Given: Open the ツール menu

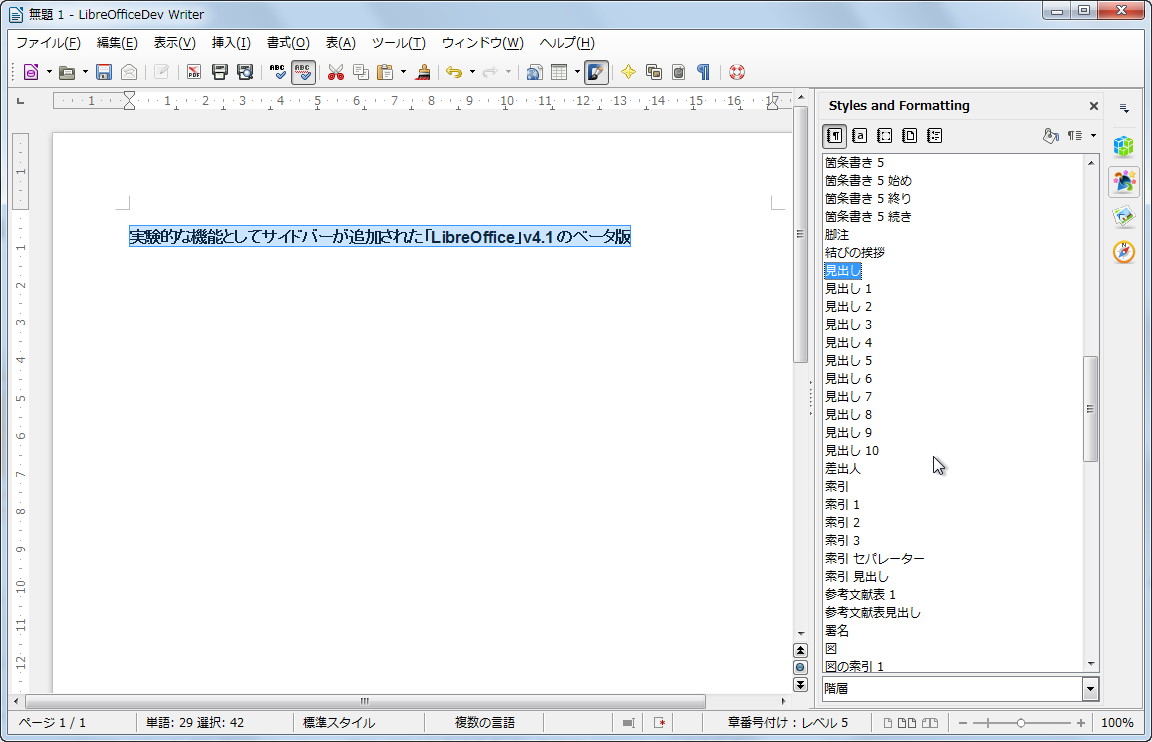Looking at the screenshot, I should click(398, 43).
